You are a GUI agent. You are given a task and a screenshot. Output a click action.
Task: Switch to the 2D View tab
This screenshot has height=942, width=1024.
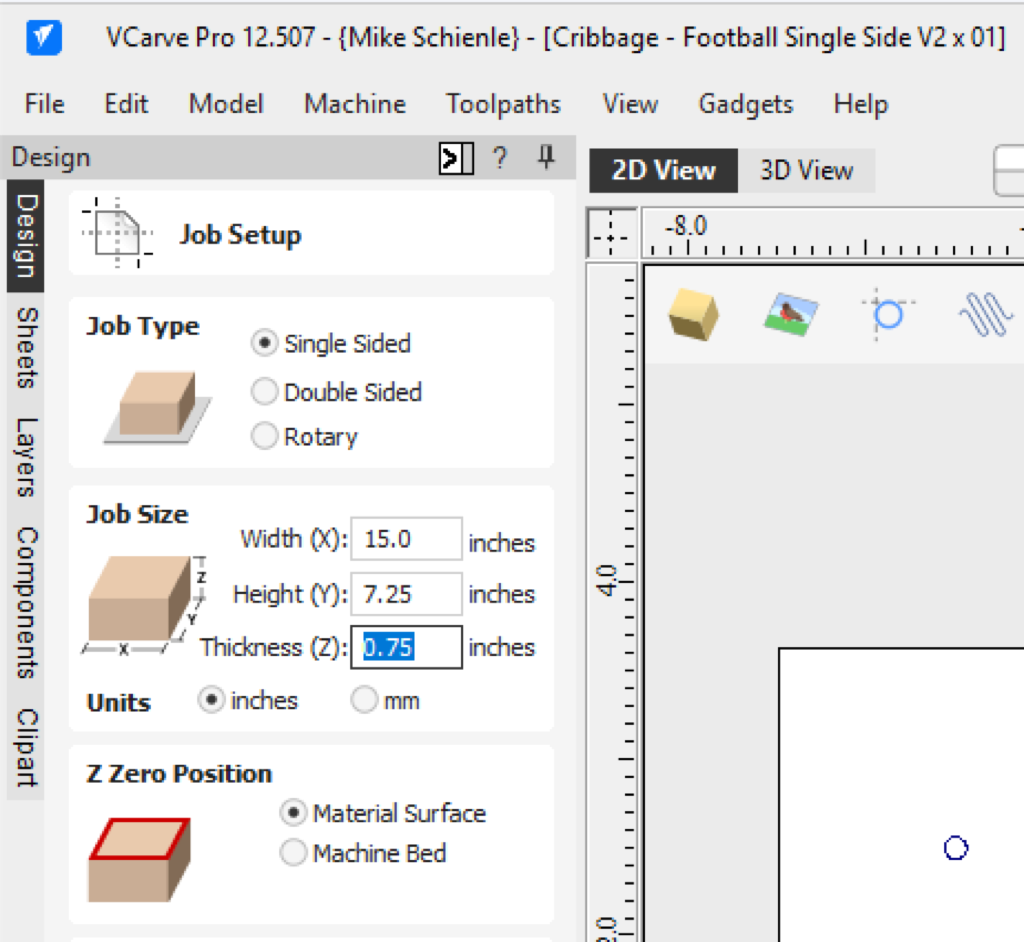pos(664,171)
